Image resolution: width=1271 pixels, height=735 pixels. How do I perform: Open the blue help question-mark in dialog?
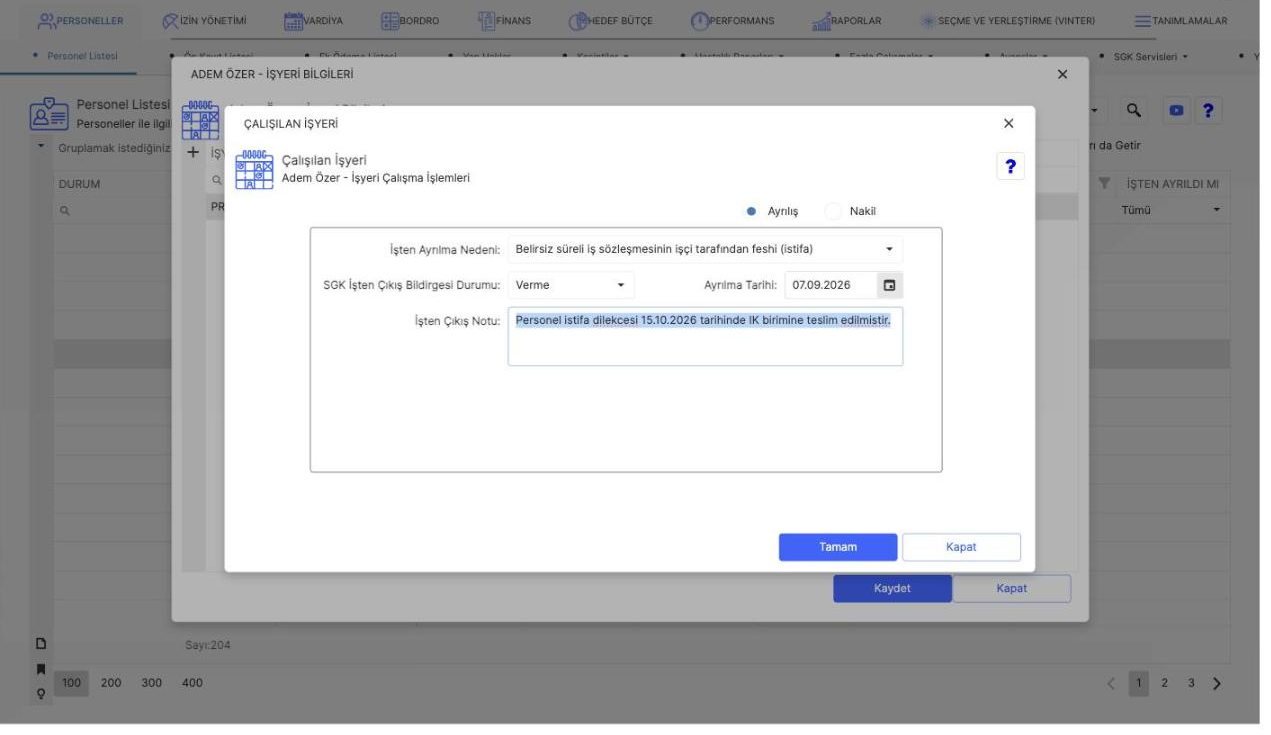tap(1009, 167)
